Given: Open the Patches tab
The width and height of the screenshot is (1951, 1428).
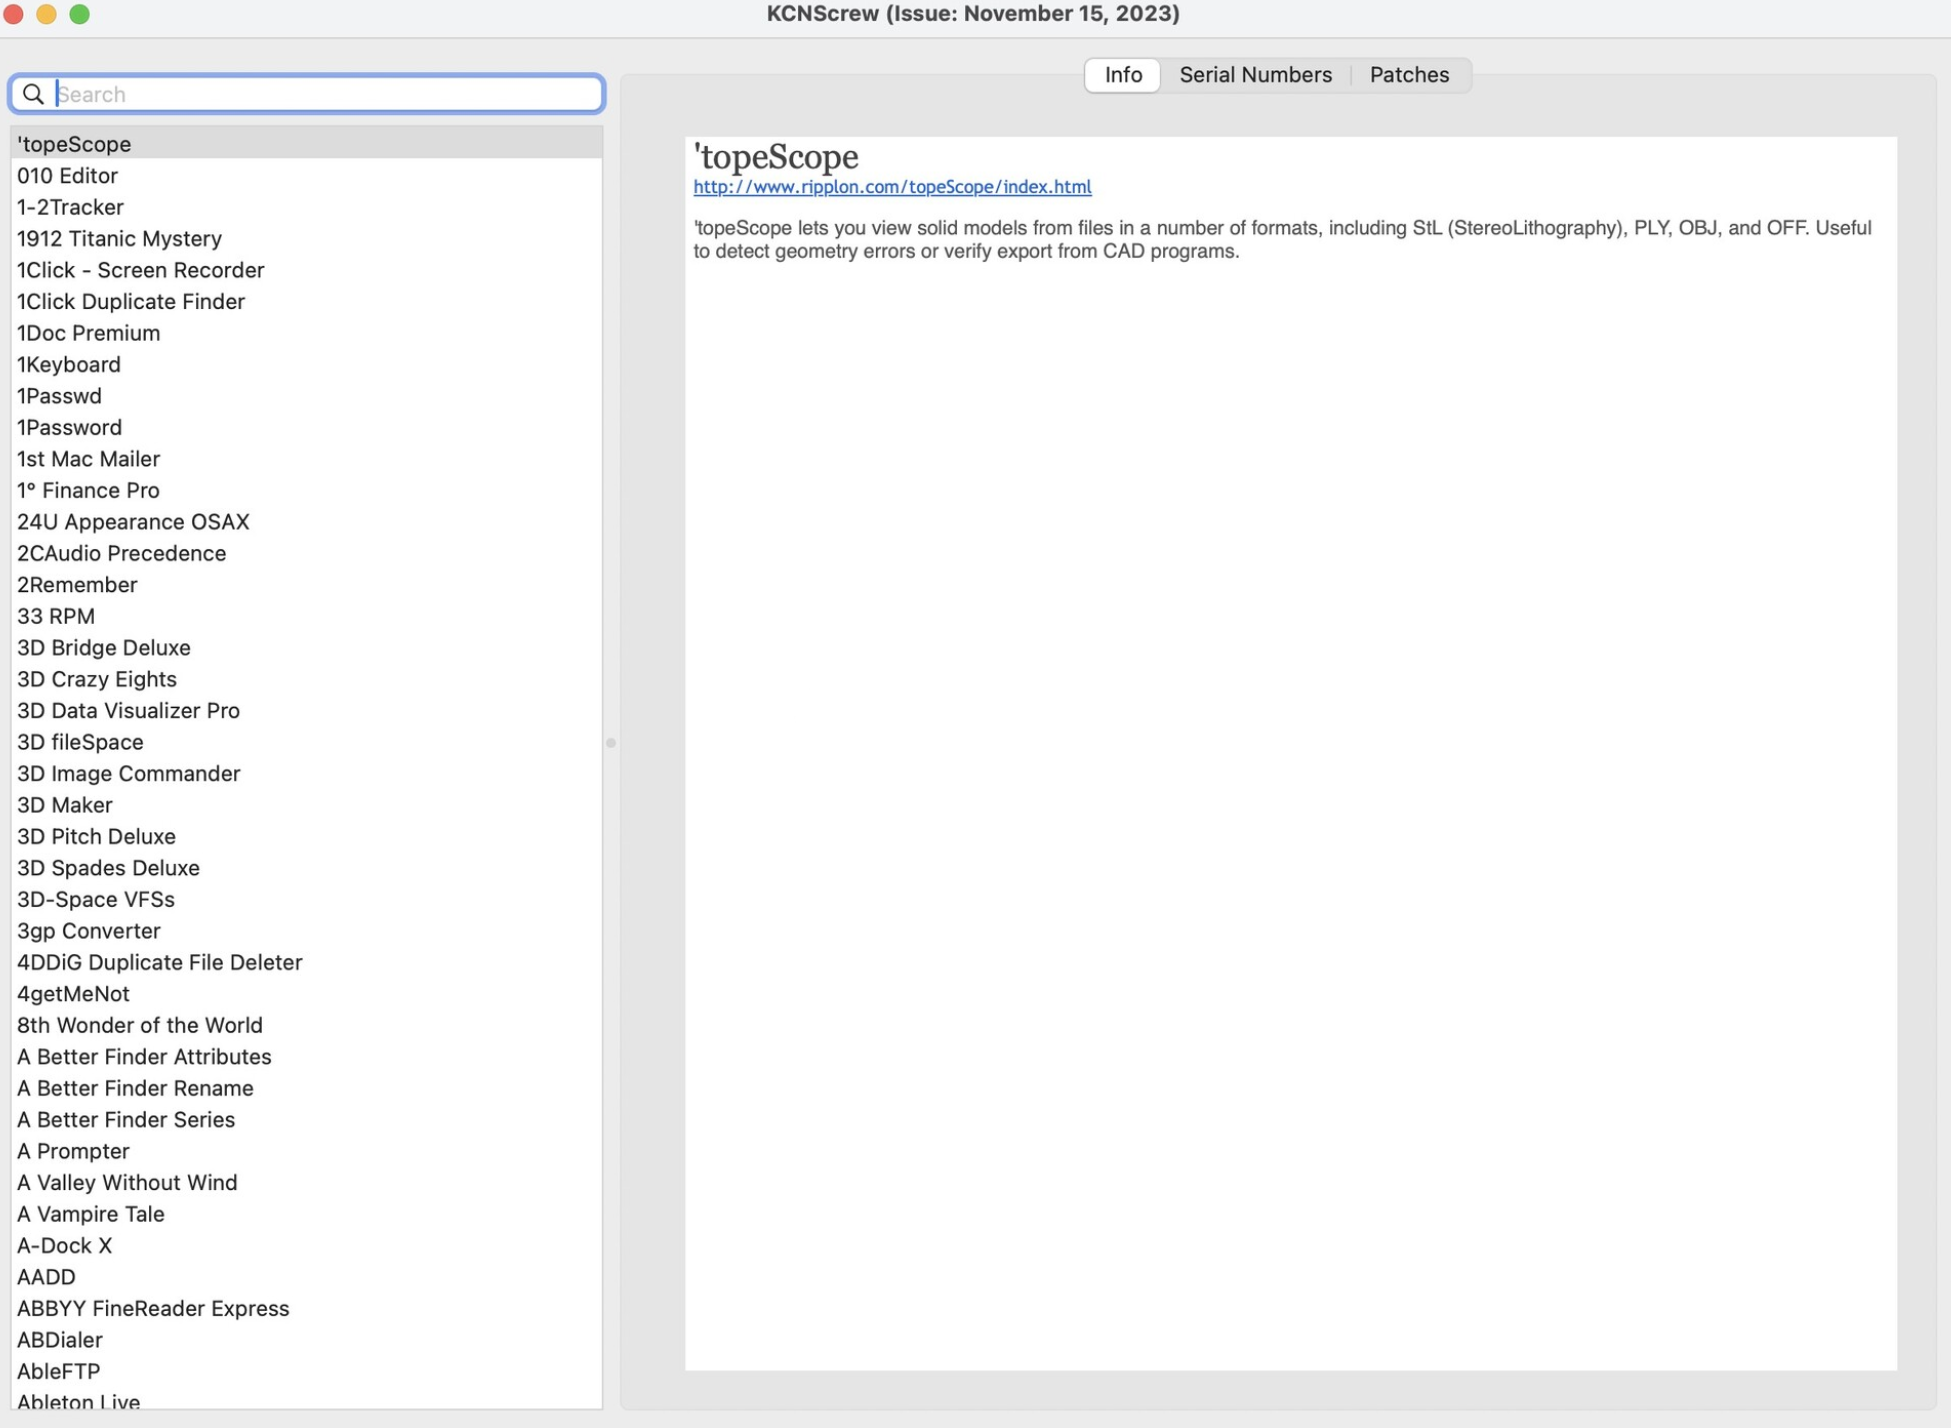Looking at the screenshot, I should point(1409,73).
